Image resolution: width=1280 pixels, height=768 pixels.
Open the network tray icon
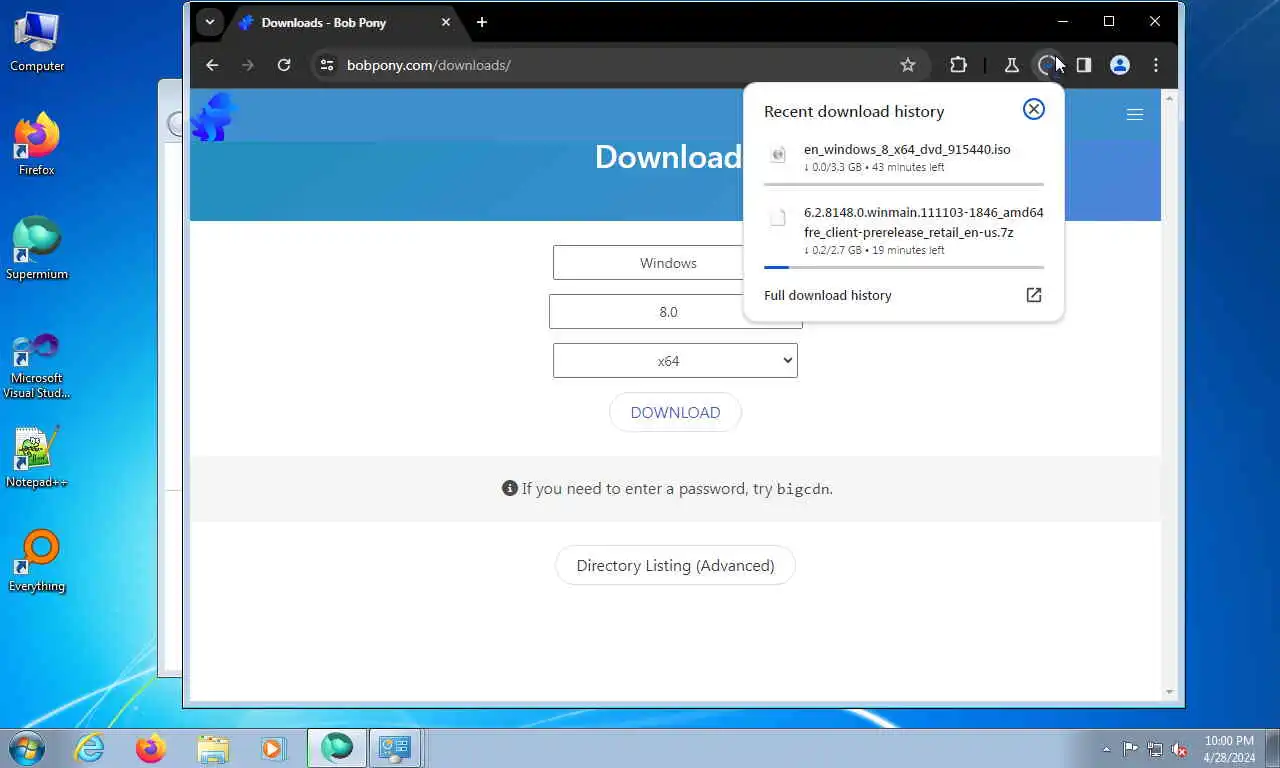pyautogui.click(x=1155, y=749)
